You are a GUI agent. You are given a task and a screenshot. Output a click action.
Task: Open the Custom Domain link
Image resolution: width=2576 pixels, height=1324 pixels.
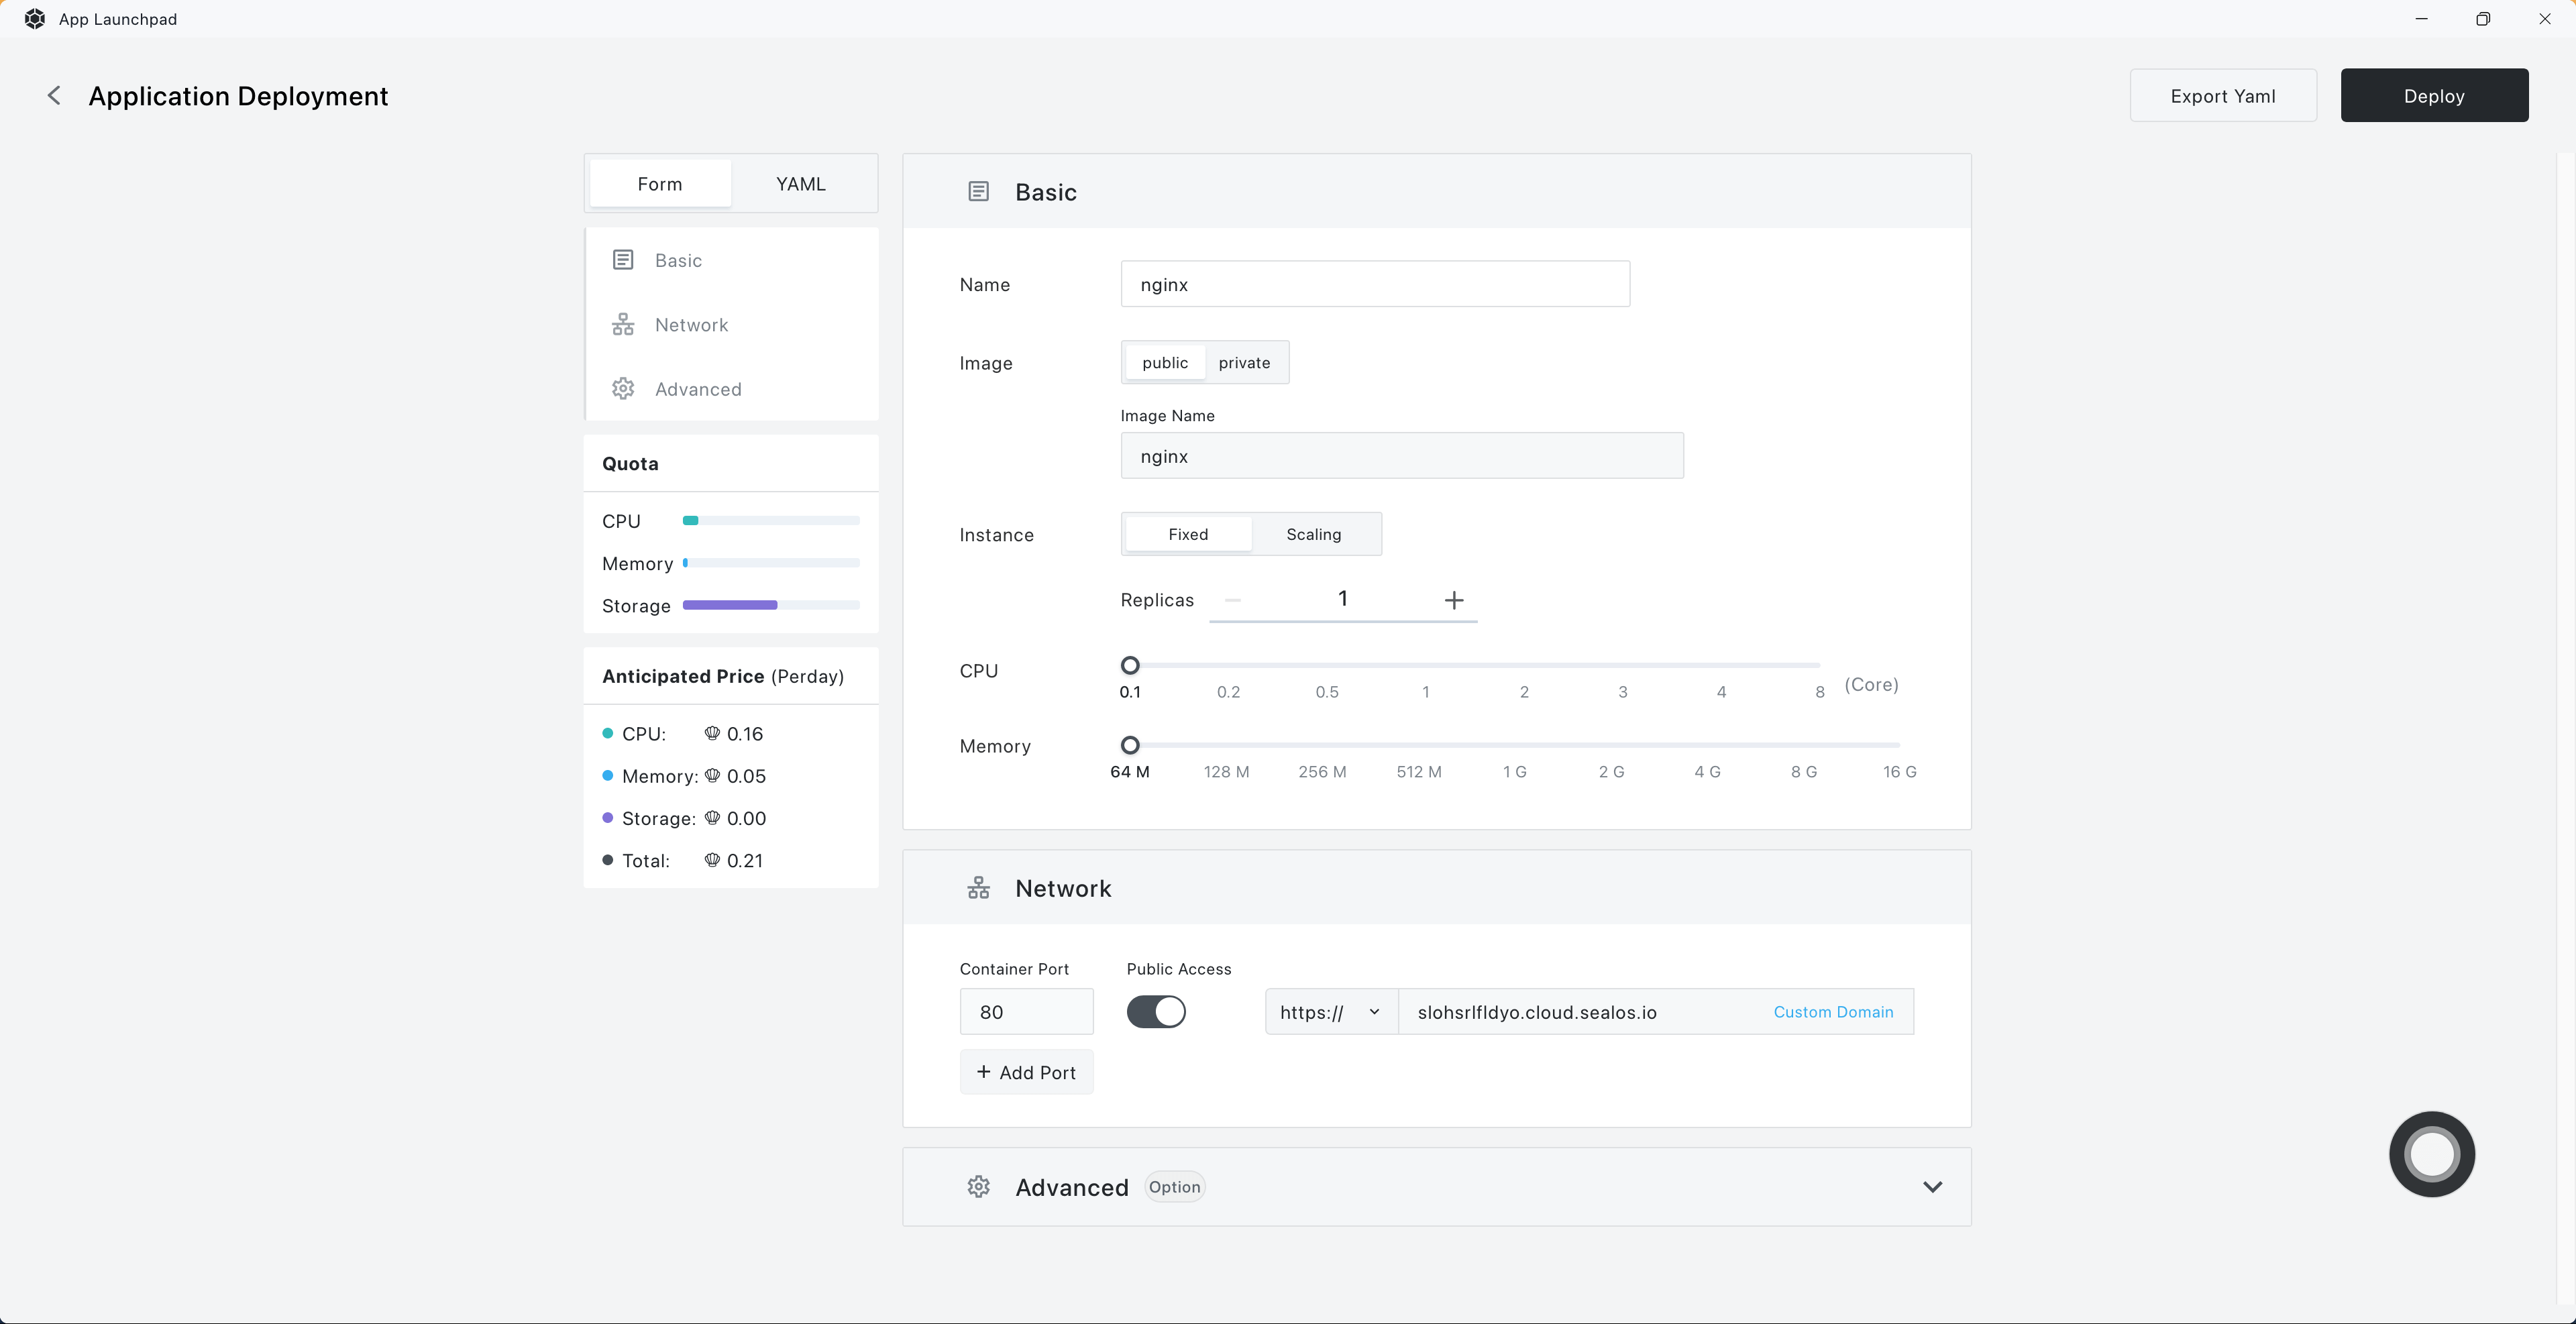pyautogui.click(x=1833, y=1012)
